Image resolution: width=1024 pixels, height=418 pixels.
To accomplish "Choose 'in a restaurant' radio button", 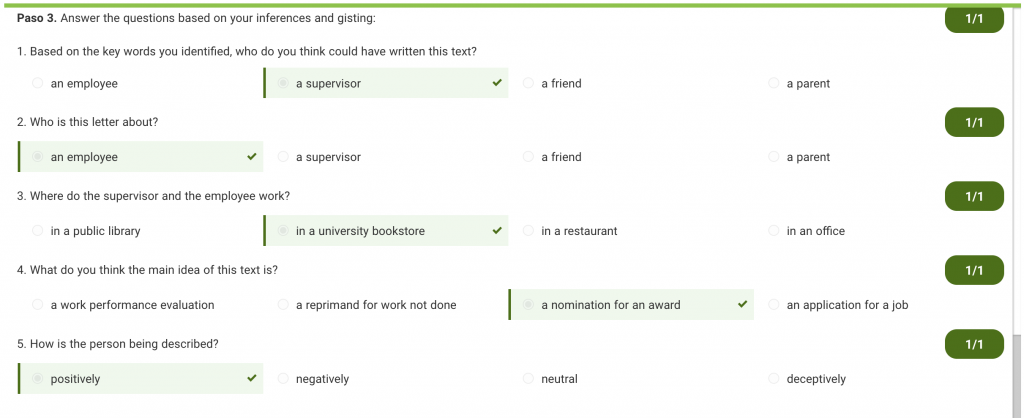I will pyautogui.click(x=529, y=231).
